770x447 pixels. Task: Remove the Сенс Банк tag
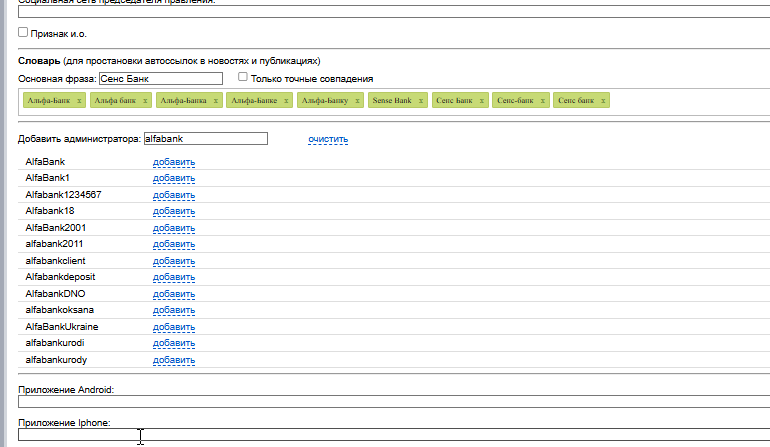pos(482,101)
